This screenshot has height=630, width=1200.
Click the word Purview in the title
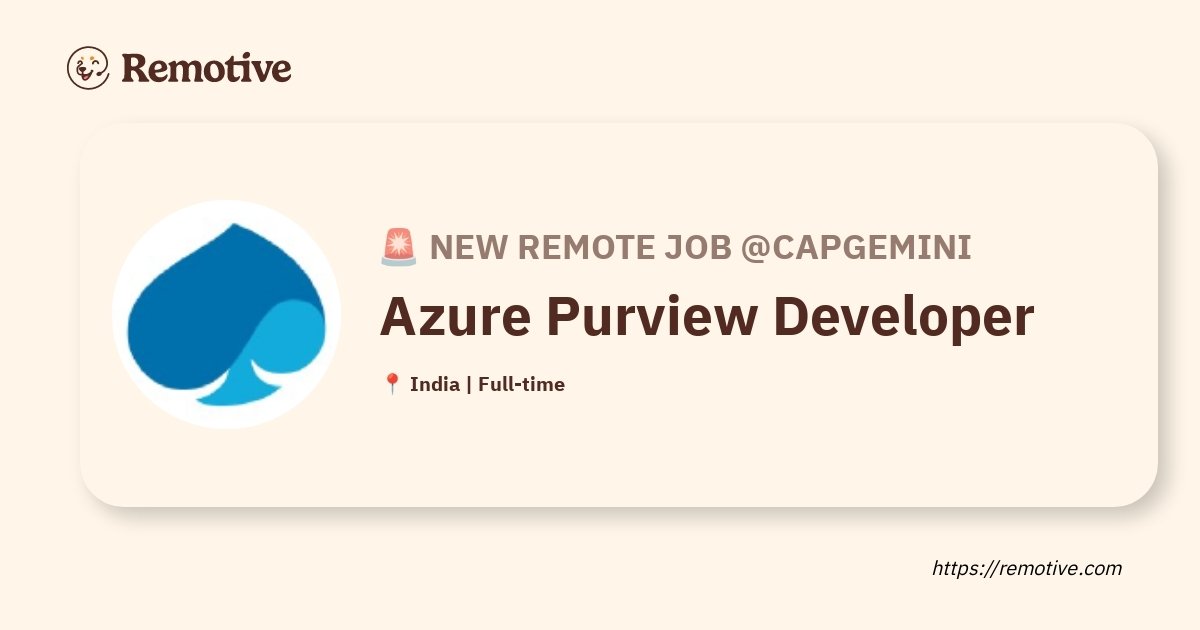click(653, 318)
